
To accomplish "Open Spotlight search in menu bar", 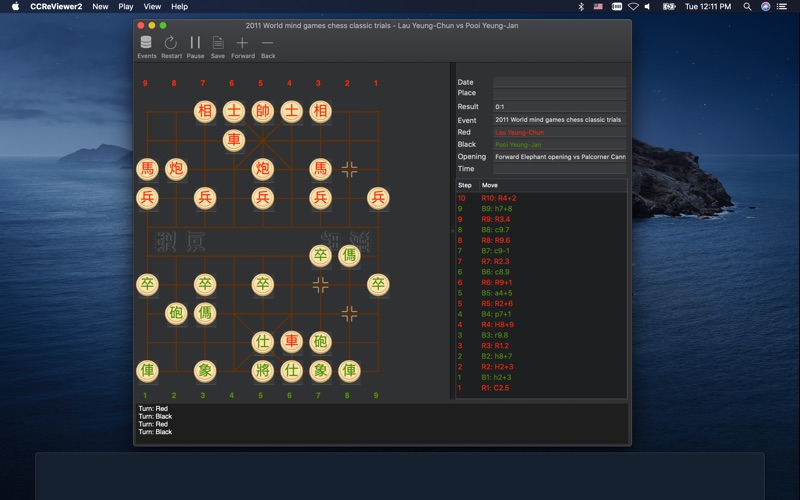I will 747,6.
